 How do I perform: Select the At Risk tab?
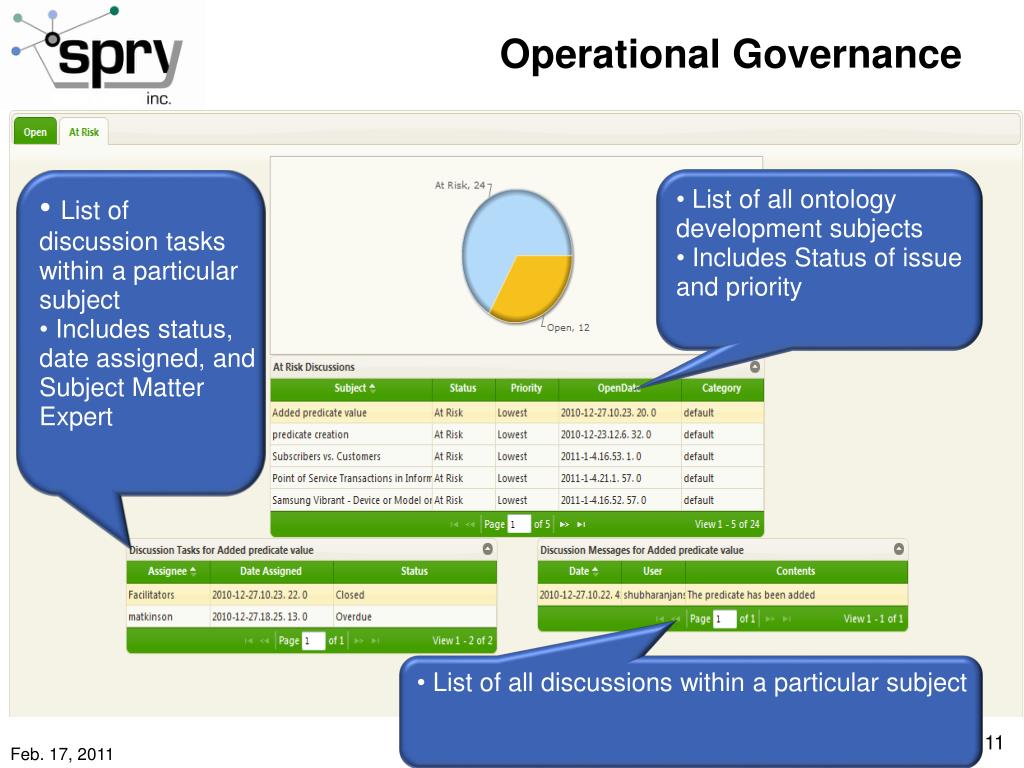coord(84,132)
